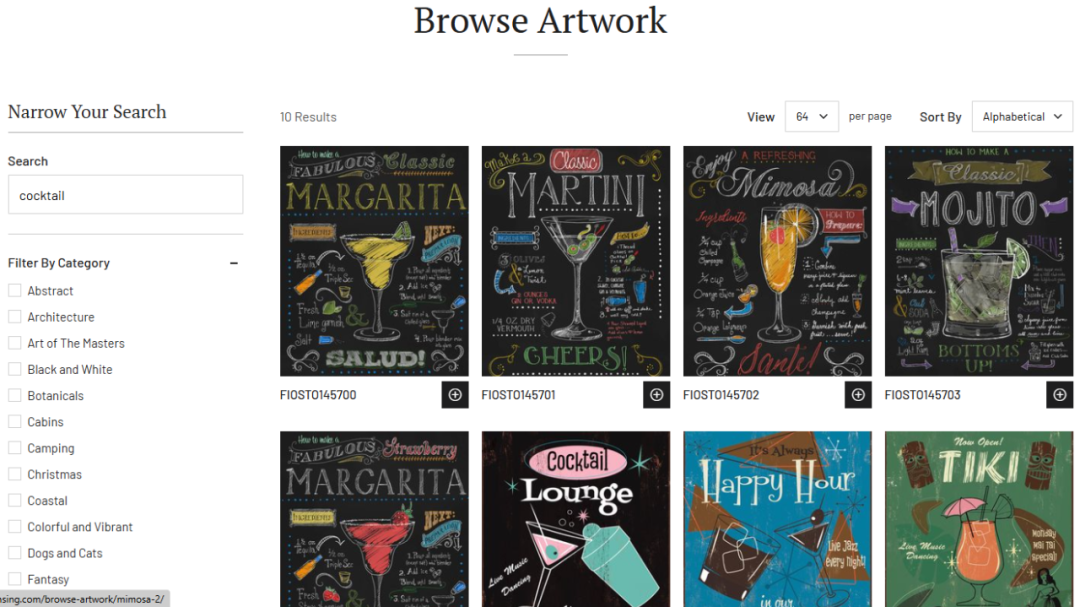Click plus icon for FIOST0145702
This screenshot has height=607, width=1080.
click(x=858, y=395)
